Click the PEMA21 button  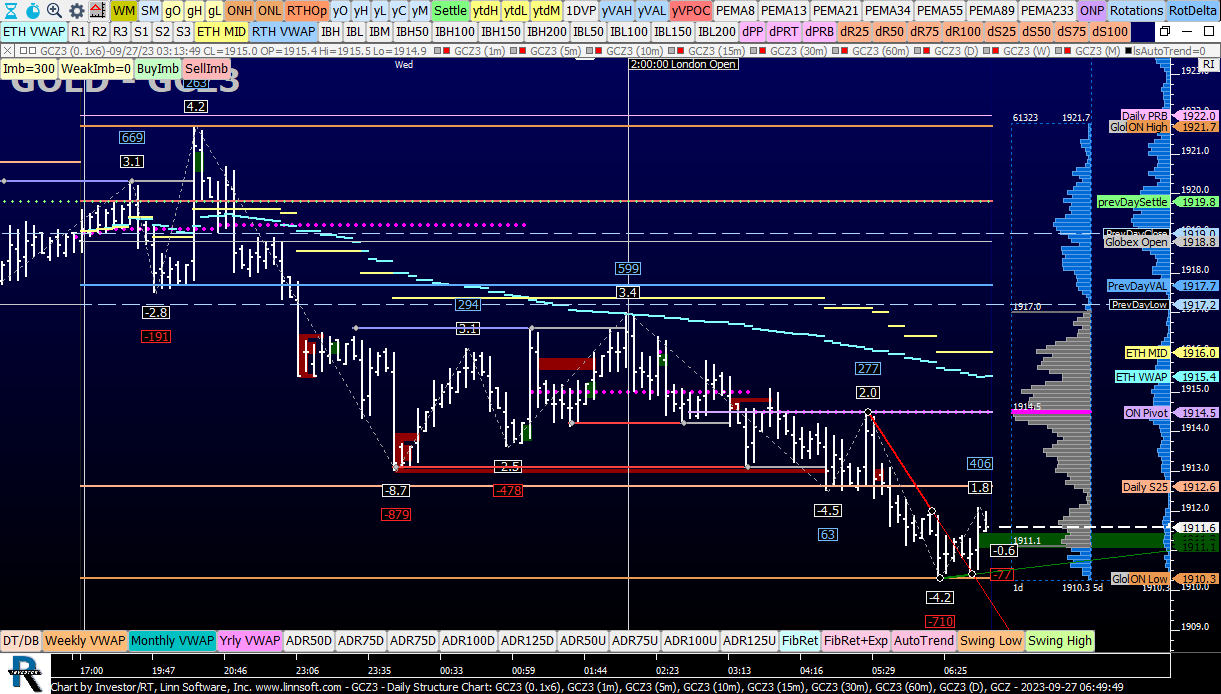(x=835, y=10)
